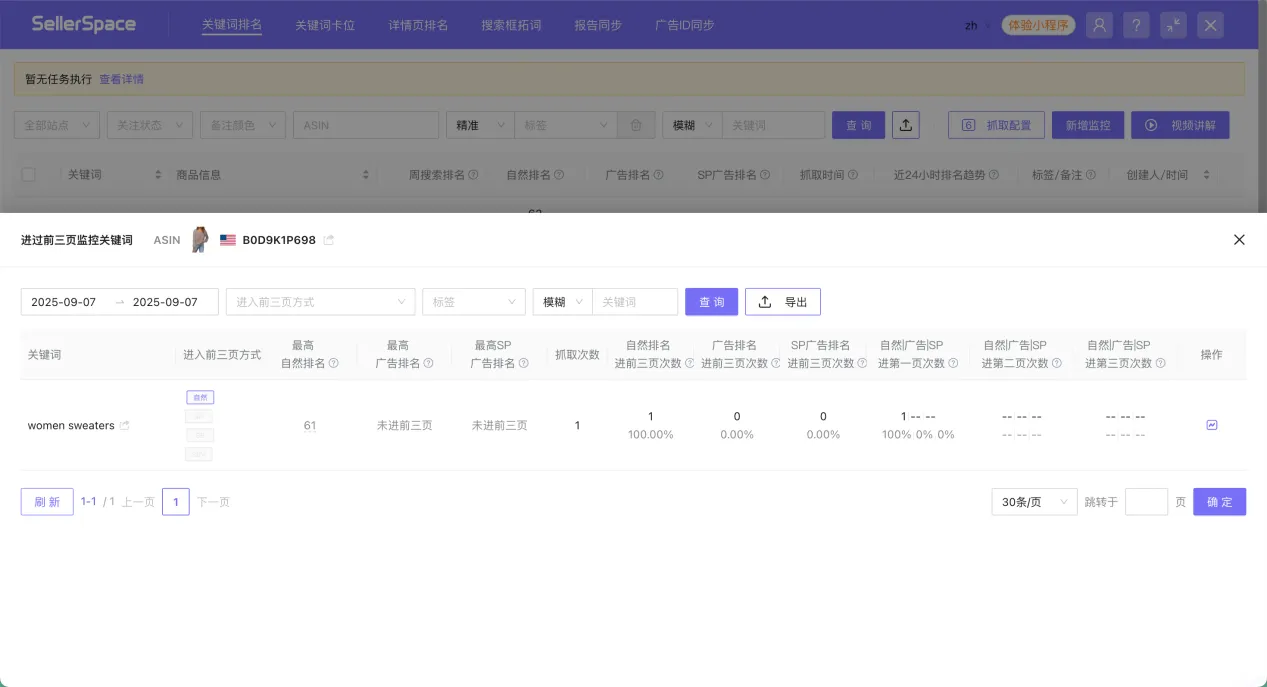1267x687 pixels.
Task: Click help icon beside 最高自然排名 header
Action: pyautogui.click(x=334, y=363)
